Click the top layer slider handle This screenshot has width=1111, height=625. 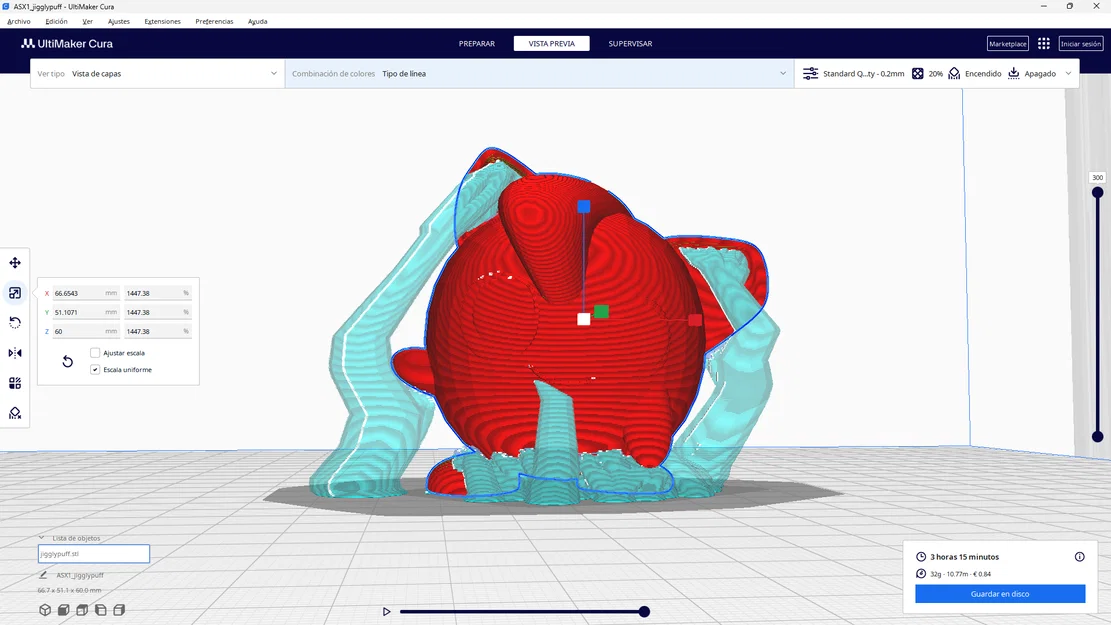click(1098, 192)
